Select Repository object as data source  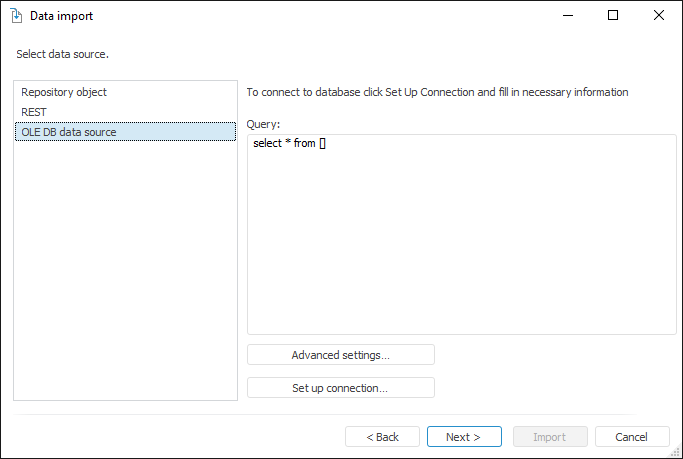tap(64, 92)
